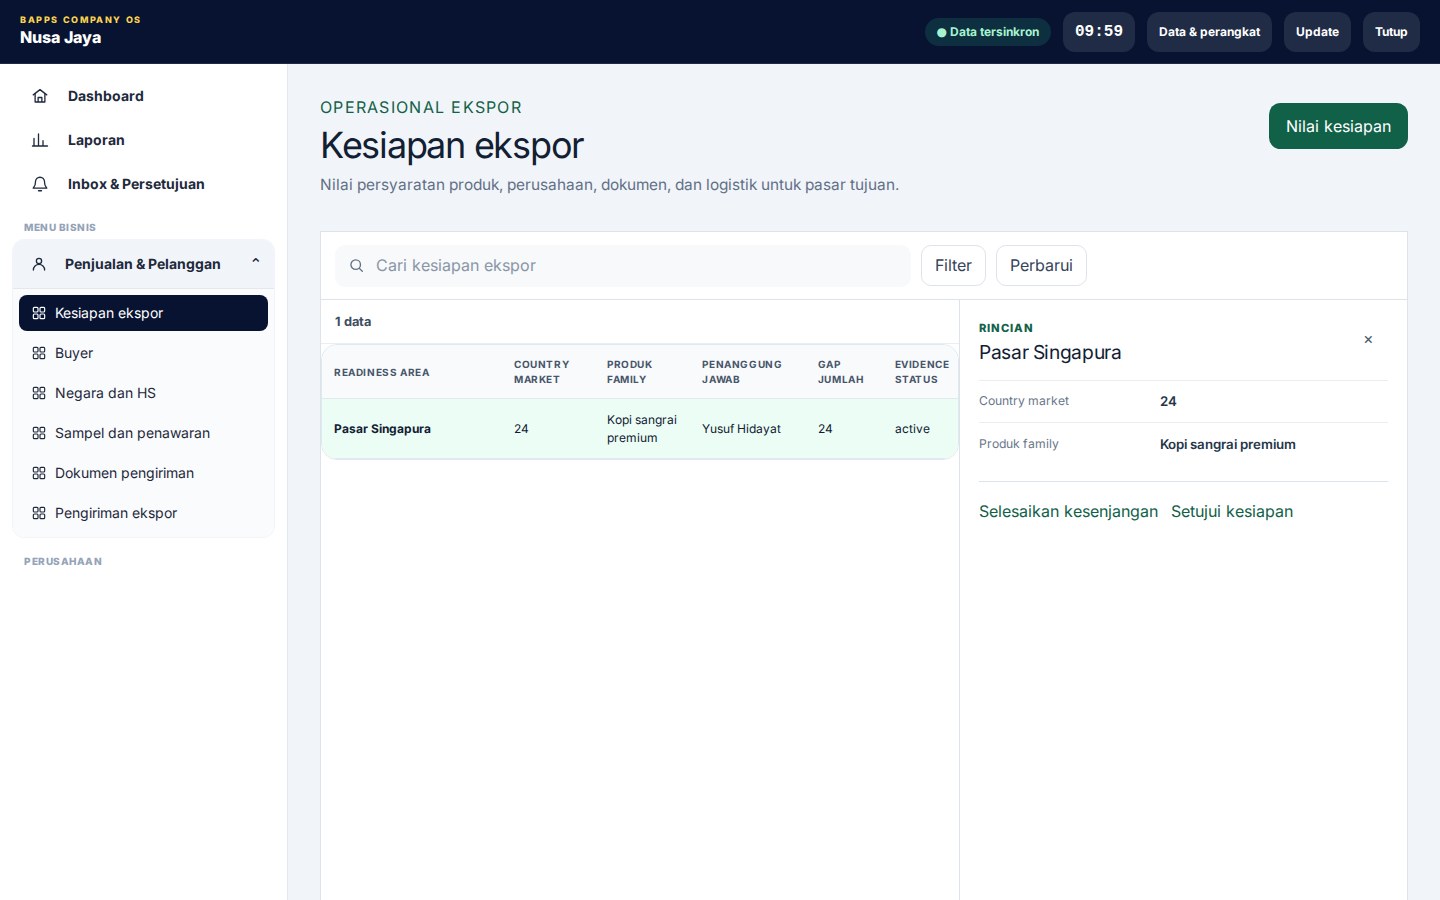Click the Nusa Jaya company name
Image resolution: width=1440 pixels, height=900 pixels.
[61, 38]
